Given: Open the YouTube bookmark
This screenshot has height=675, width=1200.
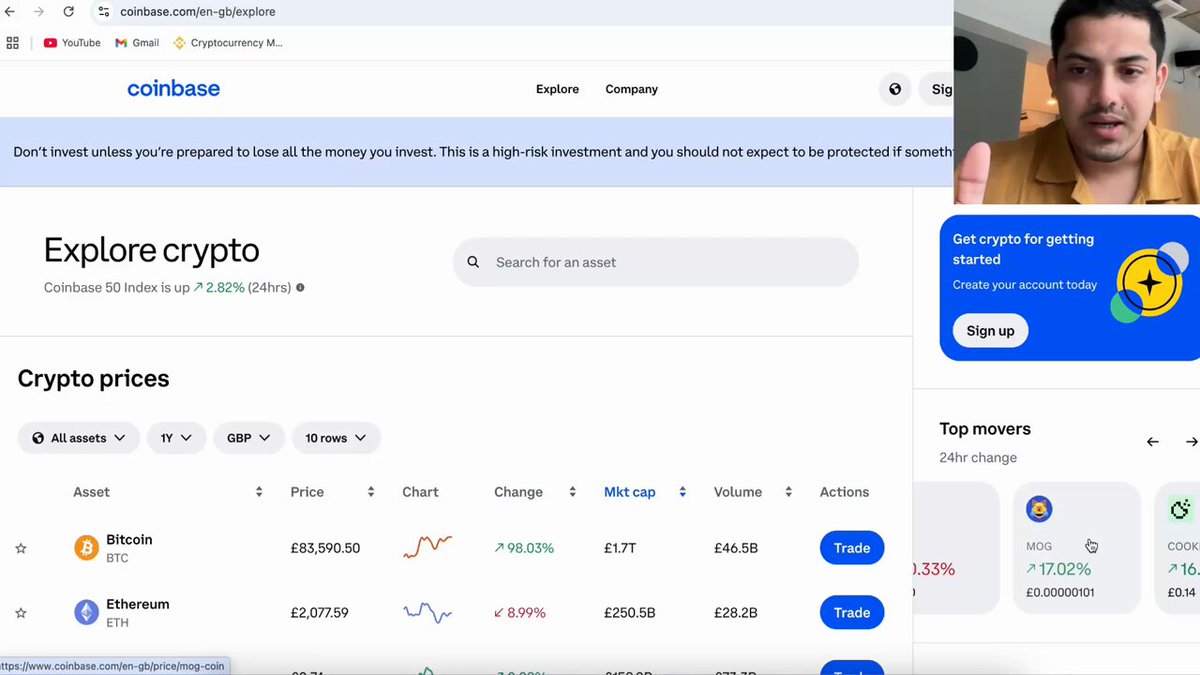Looking at the screenshot, I should [72, 43].
